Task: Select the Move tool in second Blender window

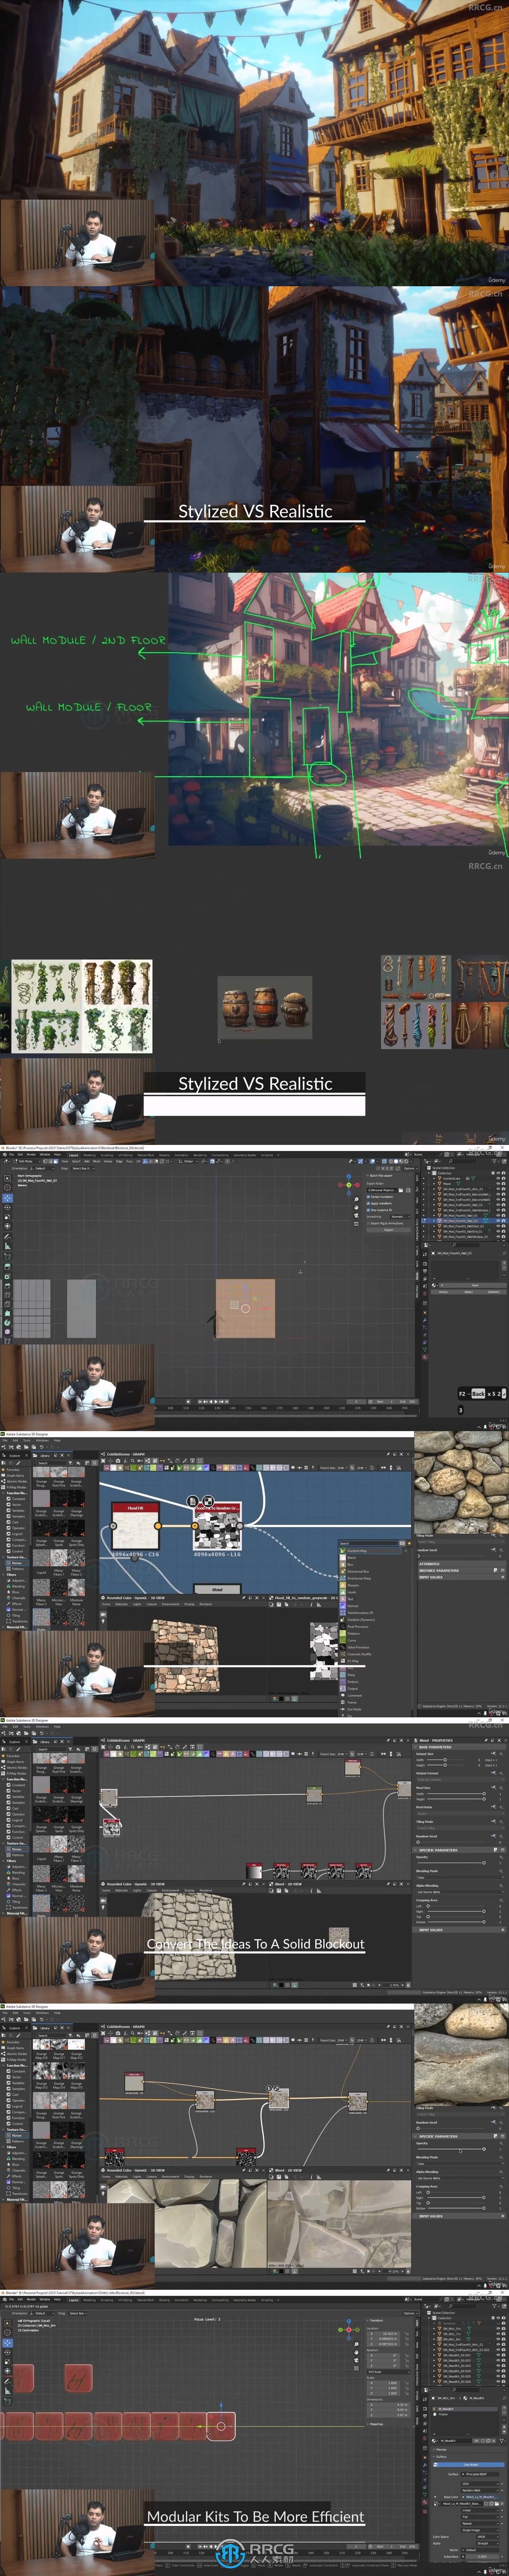Action: pos(8,2343)
